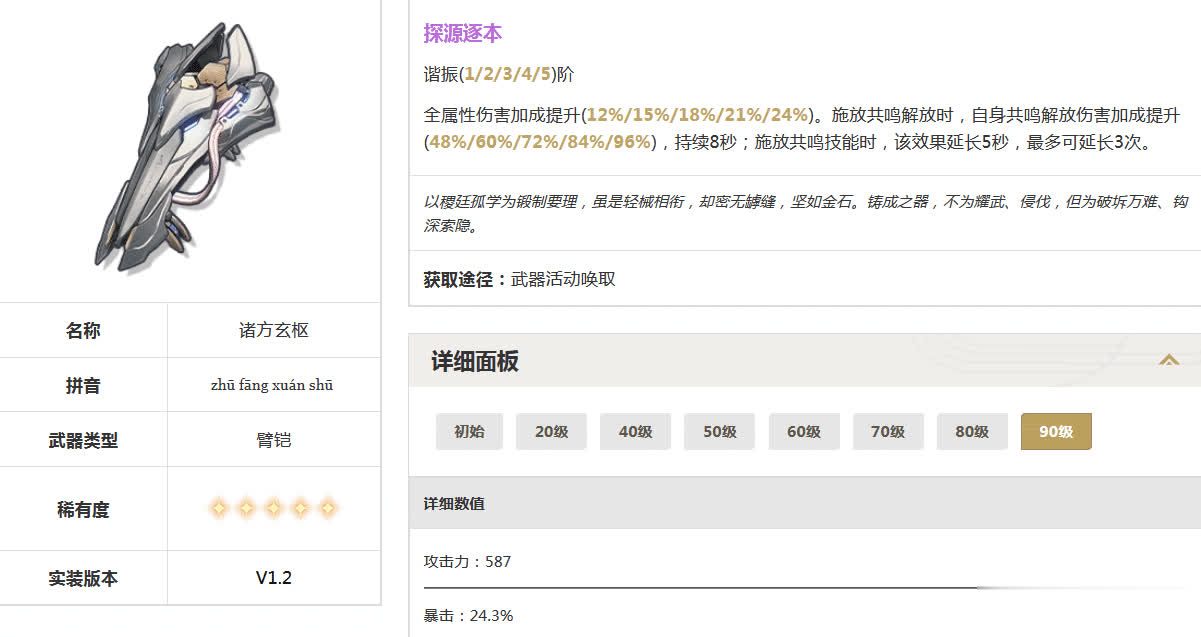1201x637 pixels.
Task: Click the 详细面板 header title
Action: 475,361
